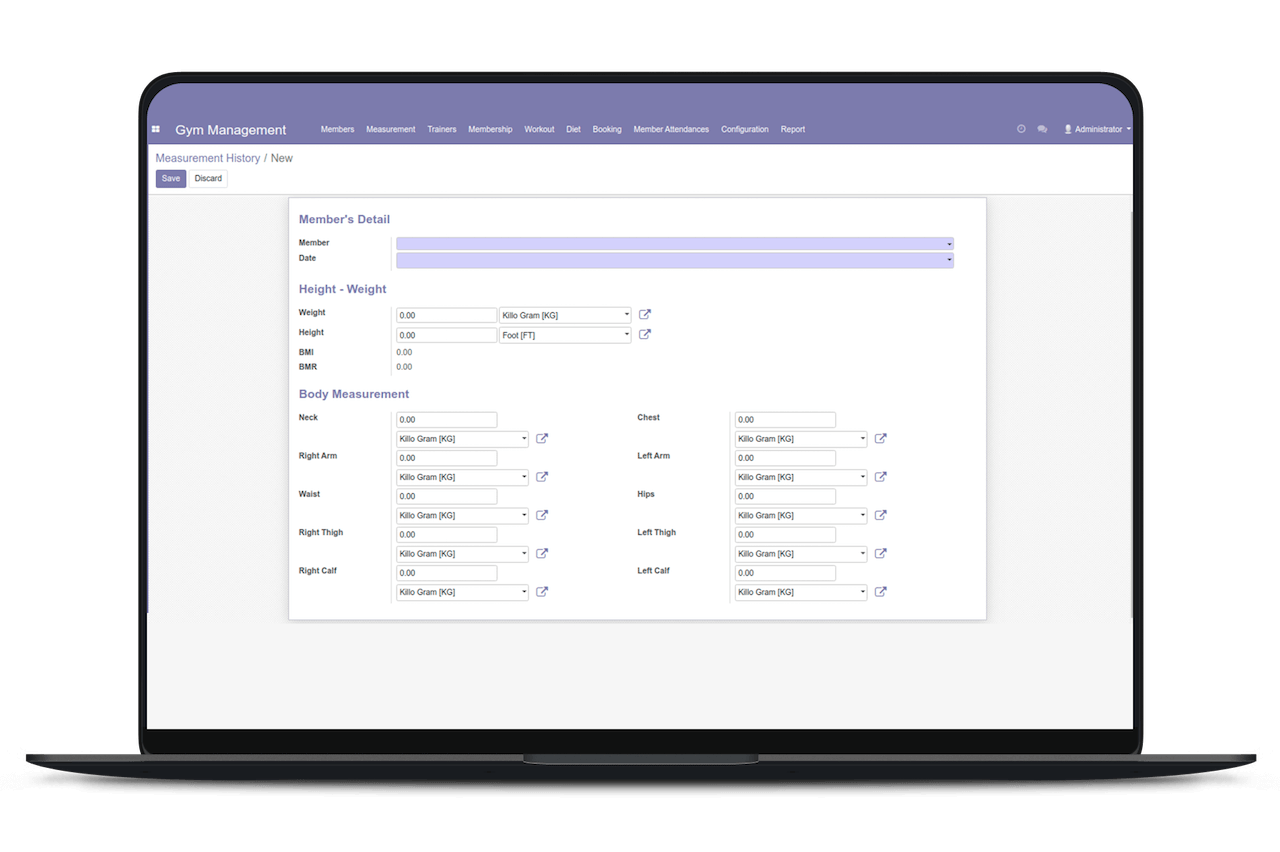Open the Right Thigh unit dropdown
This screenshot has height=852, width=1280.
(462, 554)
